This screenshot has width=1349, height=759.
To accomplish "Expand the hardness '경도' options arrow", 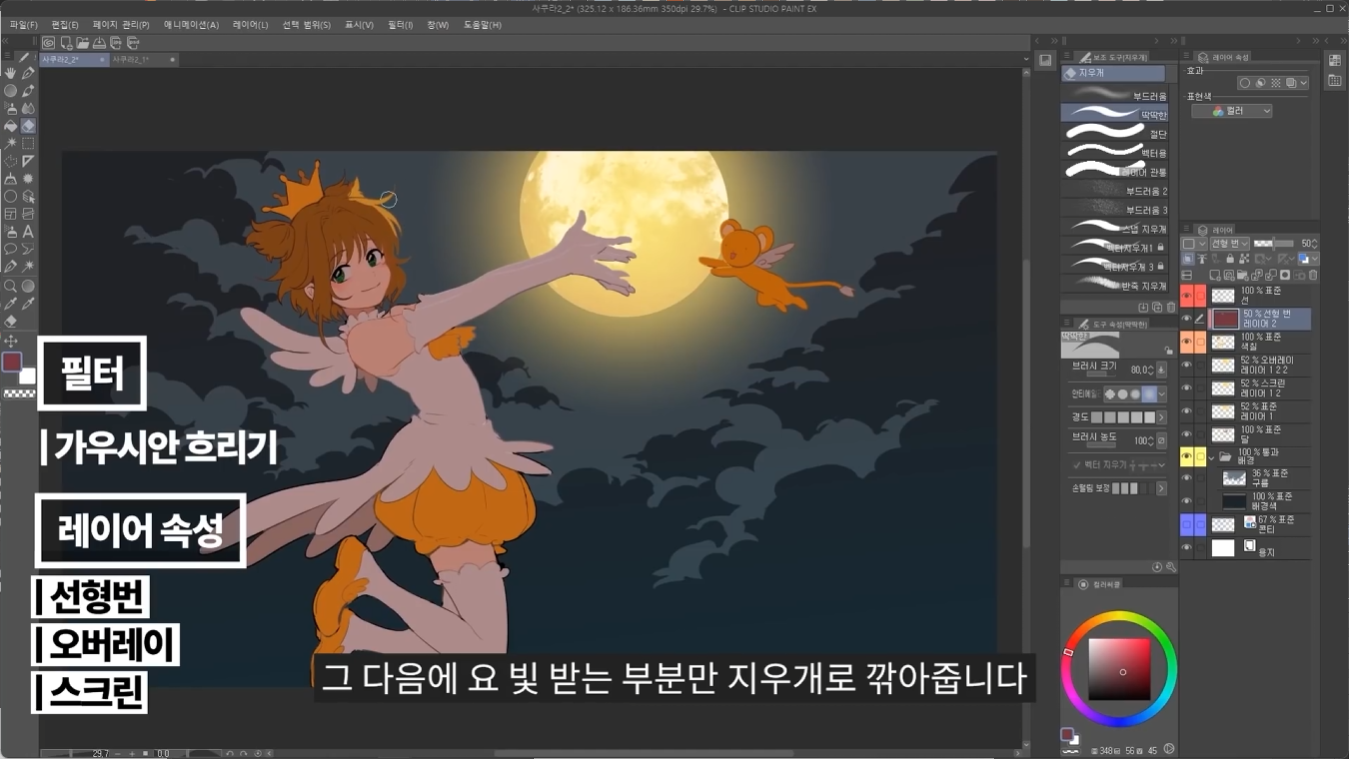I will (1162, 417).
